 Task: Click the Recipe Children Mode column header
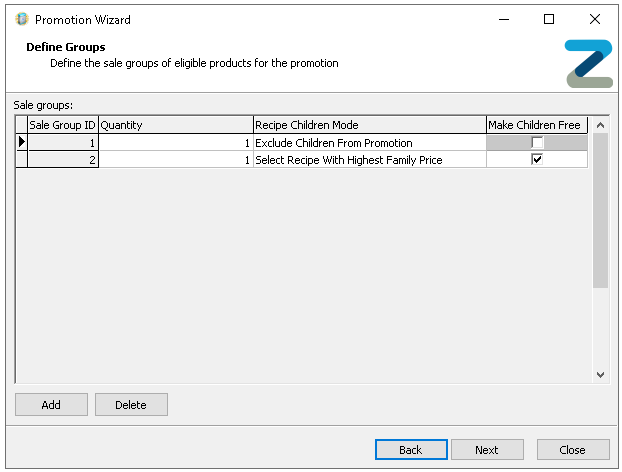pos(369,125)
